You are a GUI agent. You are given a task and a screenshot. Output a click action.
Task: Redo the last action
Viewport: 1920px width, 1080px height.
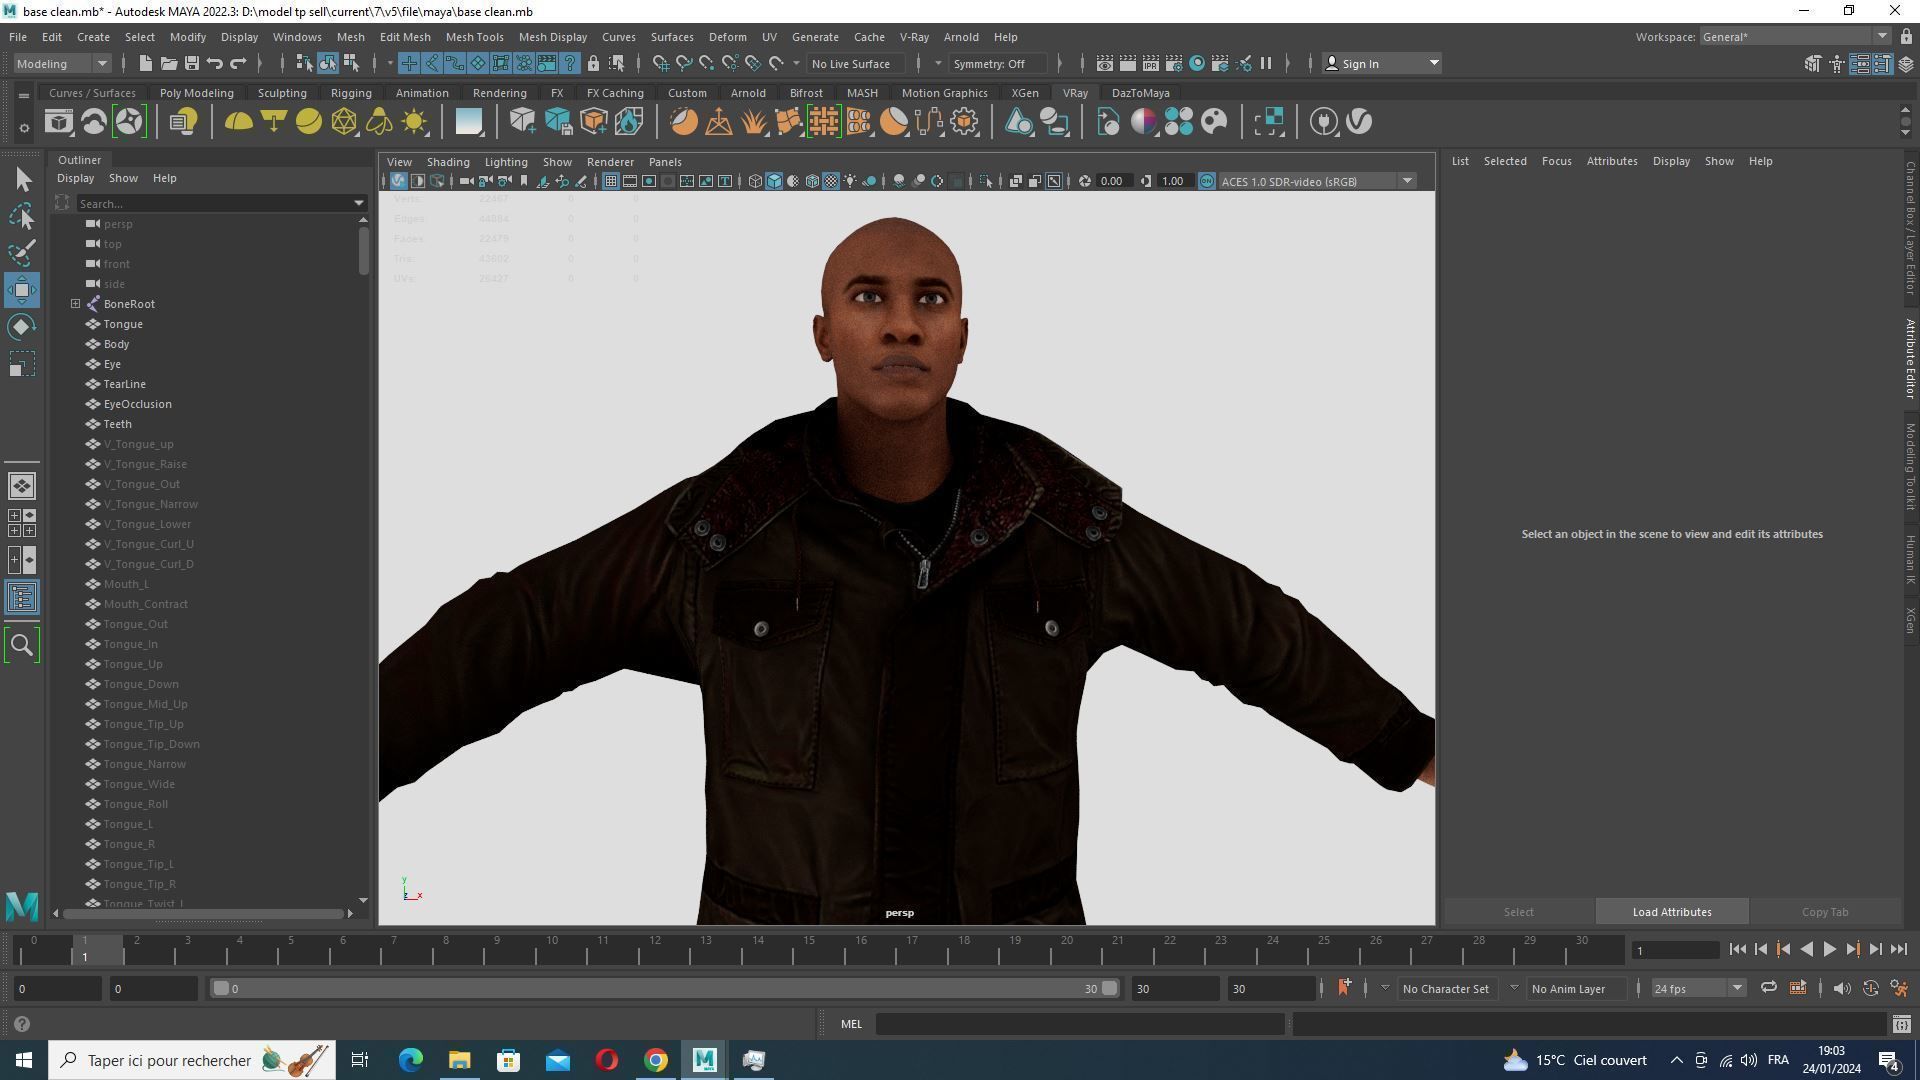point(238,64)
